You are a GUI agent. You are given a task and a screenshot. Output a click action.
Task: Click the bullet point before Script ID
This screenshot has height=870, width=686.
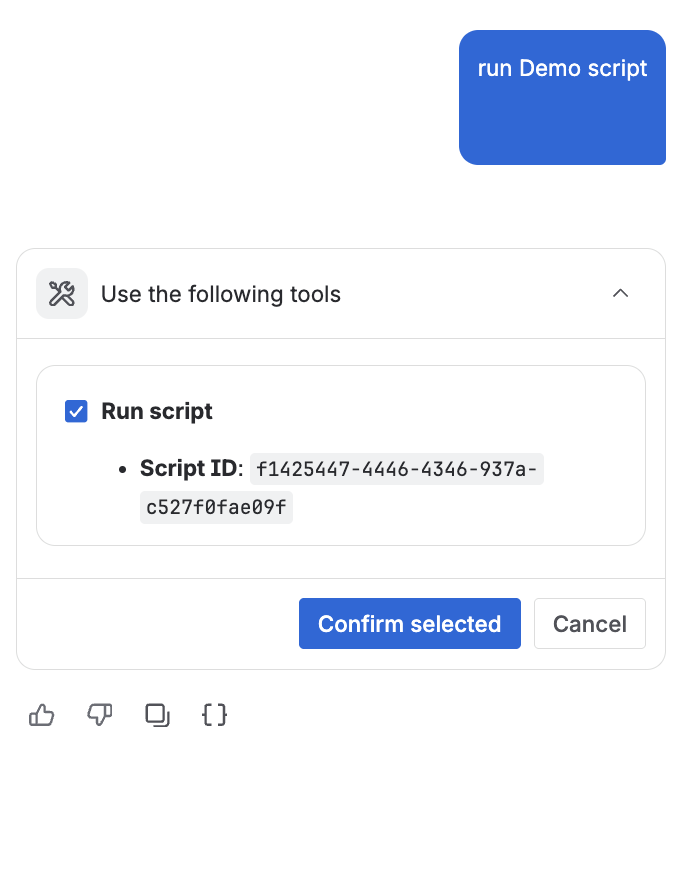point(122,469)
